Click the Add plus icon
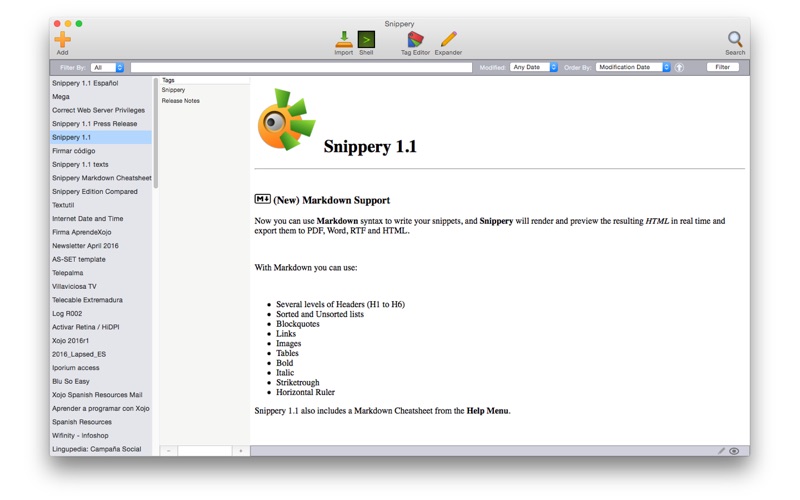The height and width of the screenshot is (500, 800). point(62,39)
